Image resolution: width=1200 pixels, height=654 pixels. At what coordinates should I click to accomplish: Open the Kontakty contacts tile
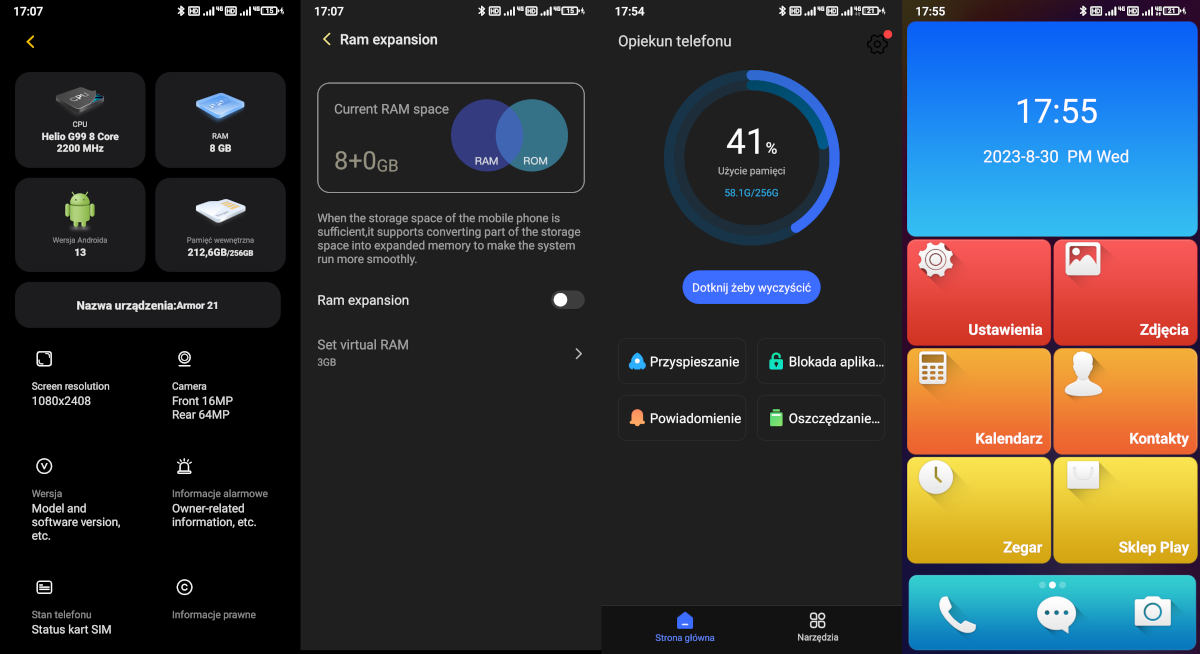pos(1125,401)
